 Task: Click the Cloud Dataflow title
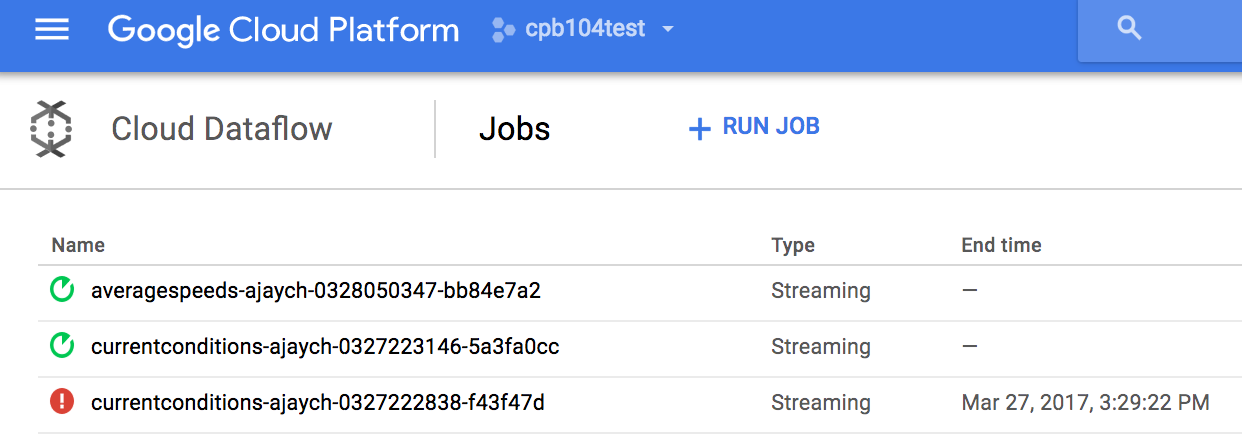[x=222, y=129]
